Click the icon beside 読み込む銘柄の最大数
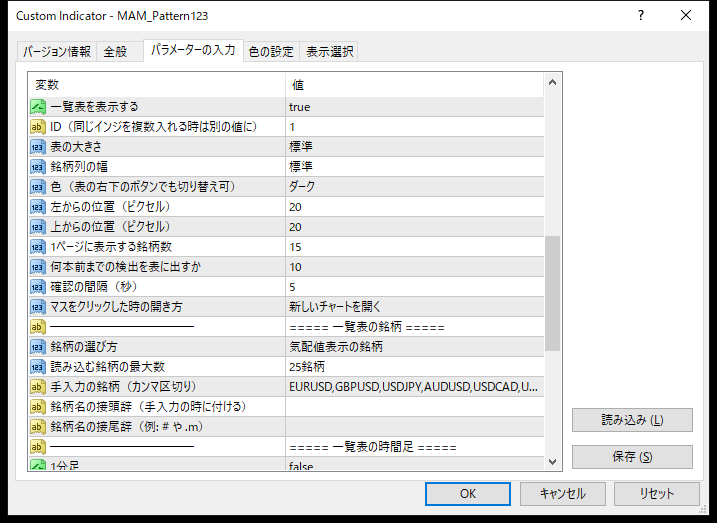Viewport: 717px width, 523px height. click(38, 367)
